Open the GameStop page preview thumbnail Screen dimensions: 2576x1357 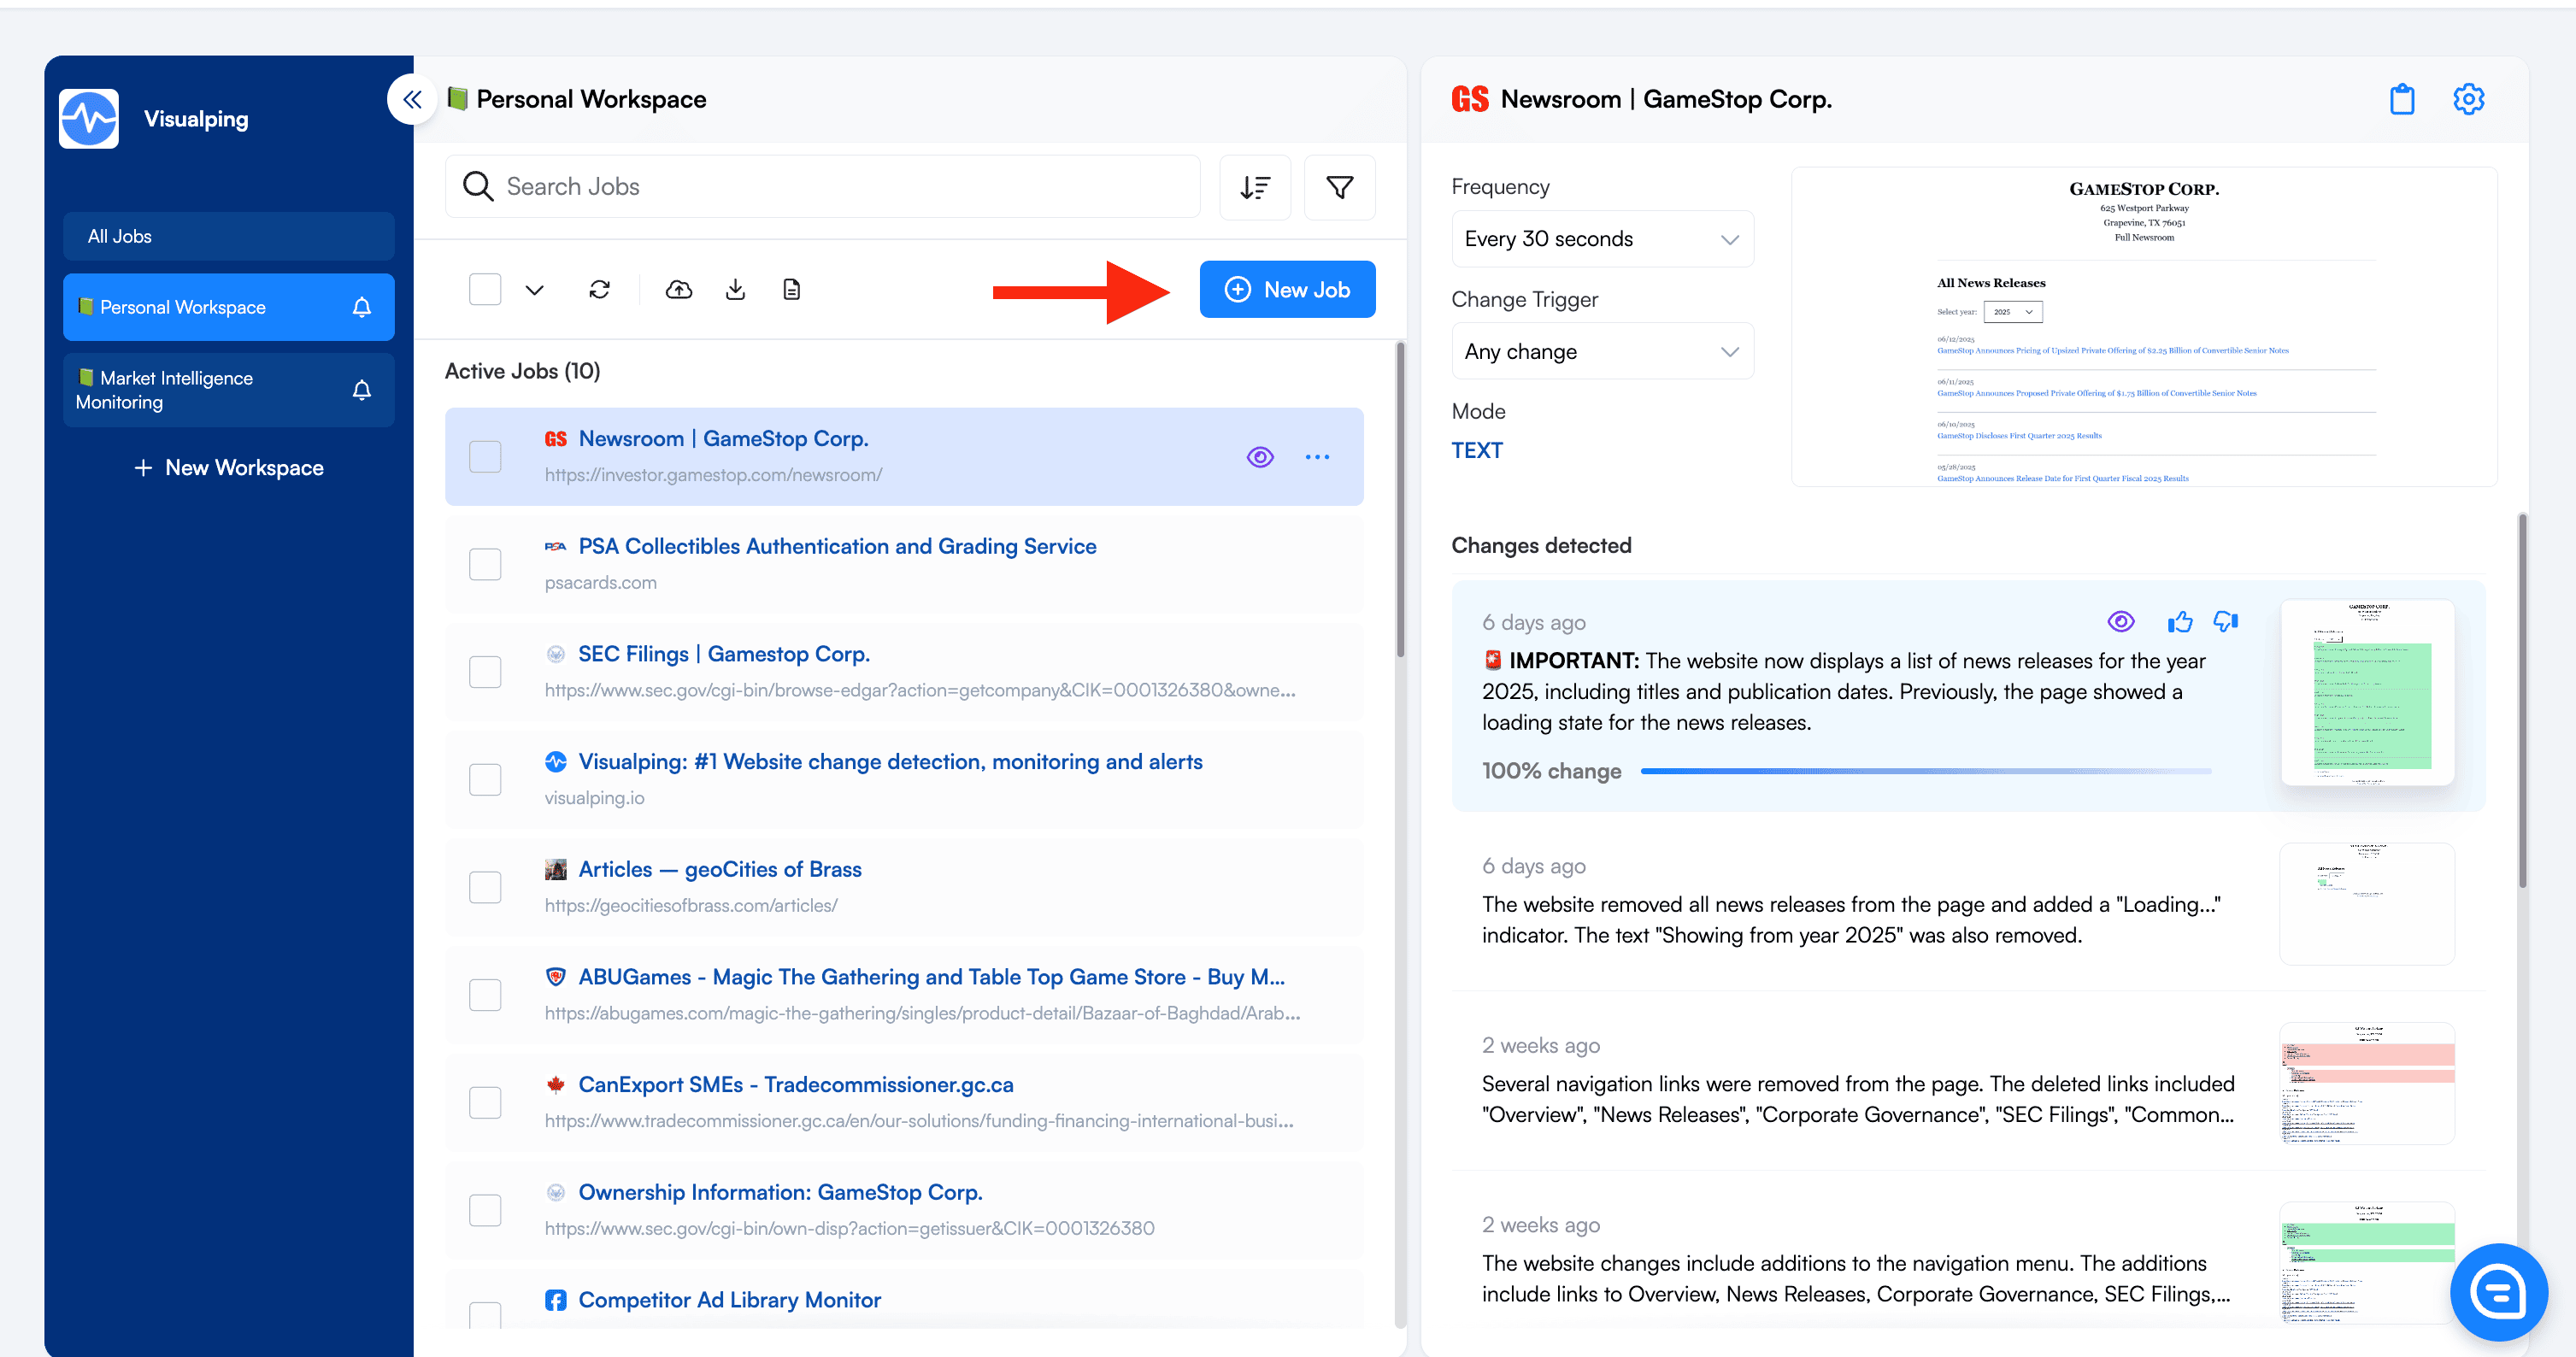pos(2144,327)
